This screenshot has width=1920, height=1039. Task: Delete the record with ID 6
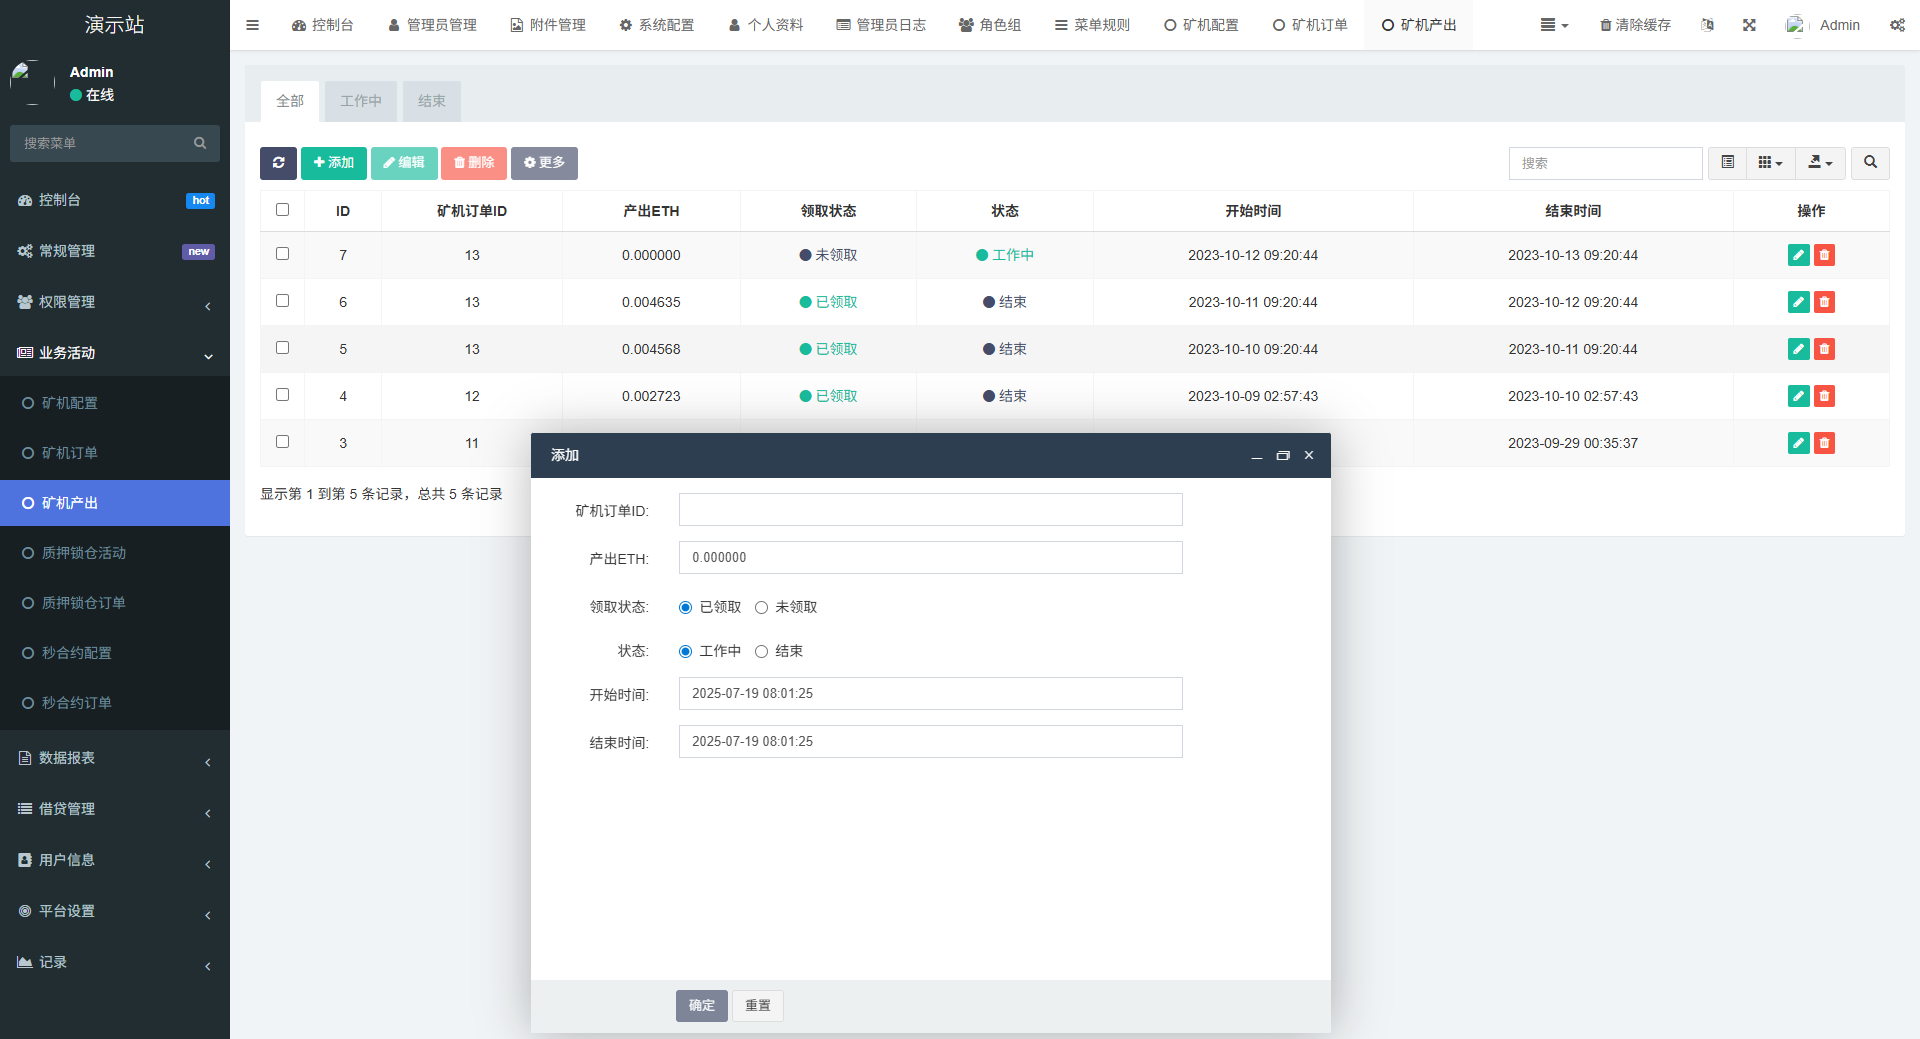[x=1824, y=302]
